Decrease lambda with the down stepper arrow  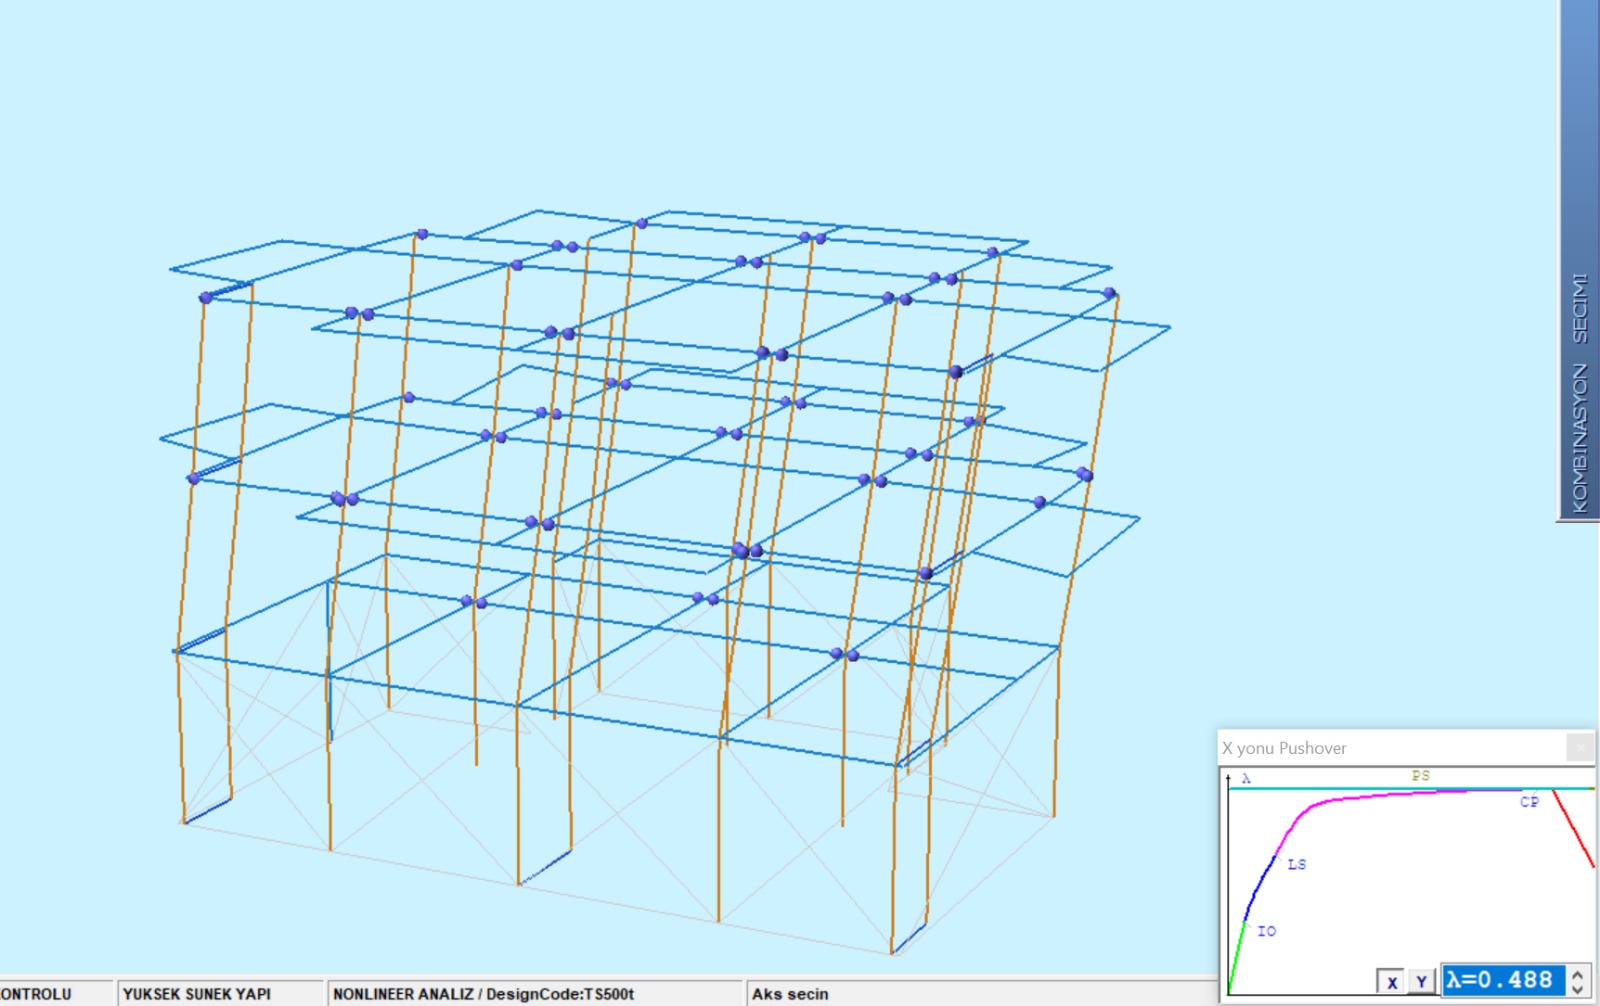pos(1578,989)
